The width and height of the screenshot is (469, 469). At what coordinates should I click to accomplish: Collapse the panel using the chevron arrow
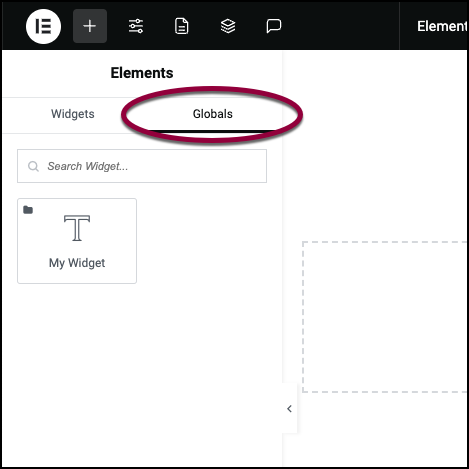coord(289,409)
